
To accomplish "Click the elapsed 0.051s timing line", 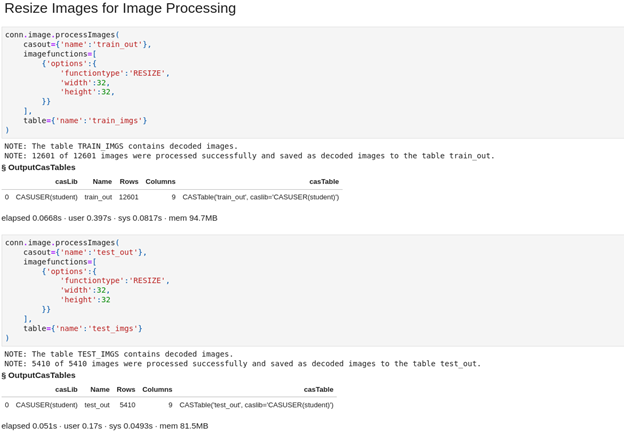I will tap(105, 426).
